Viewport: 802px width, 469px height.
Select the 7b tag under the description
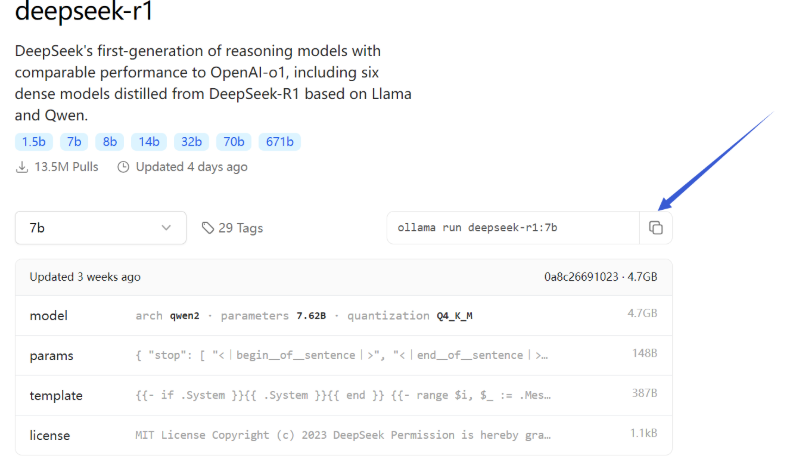click(74, 142)
